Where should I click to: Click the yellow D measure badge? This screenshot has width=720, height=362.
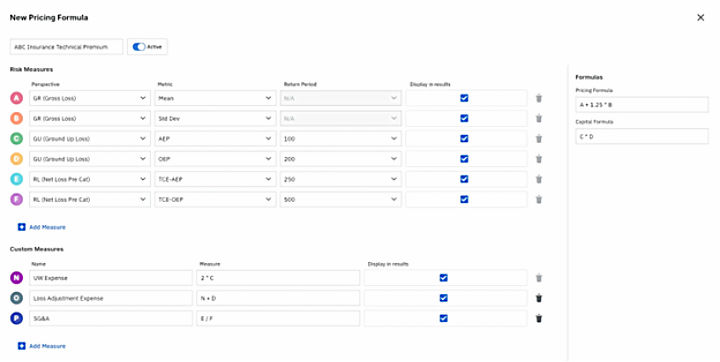[17, 158]
